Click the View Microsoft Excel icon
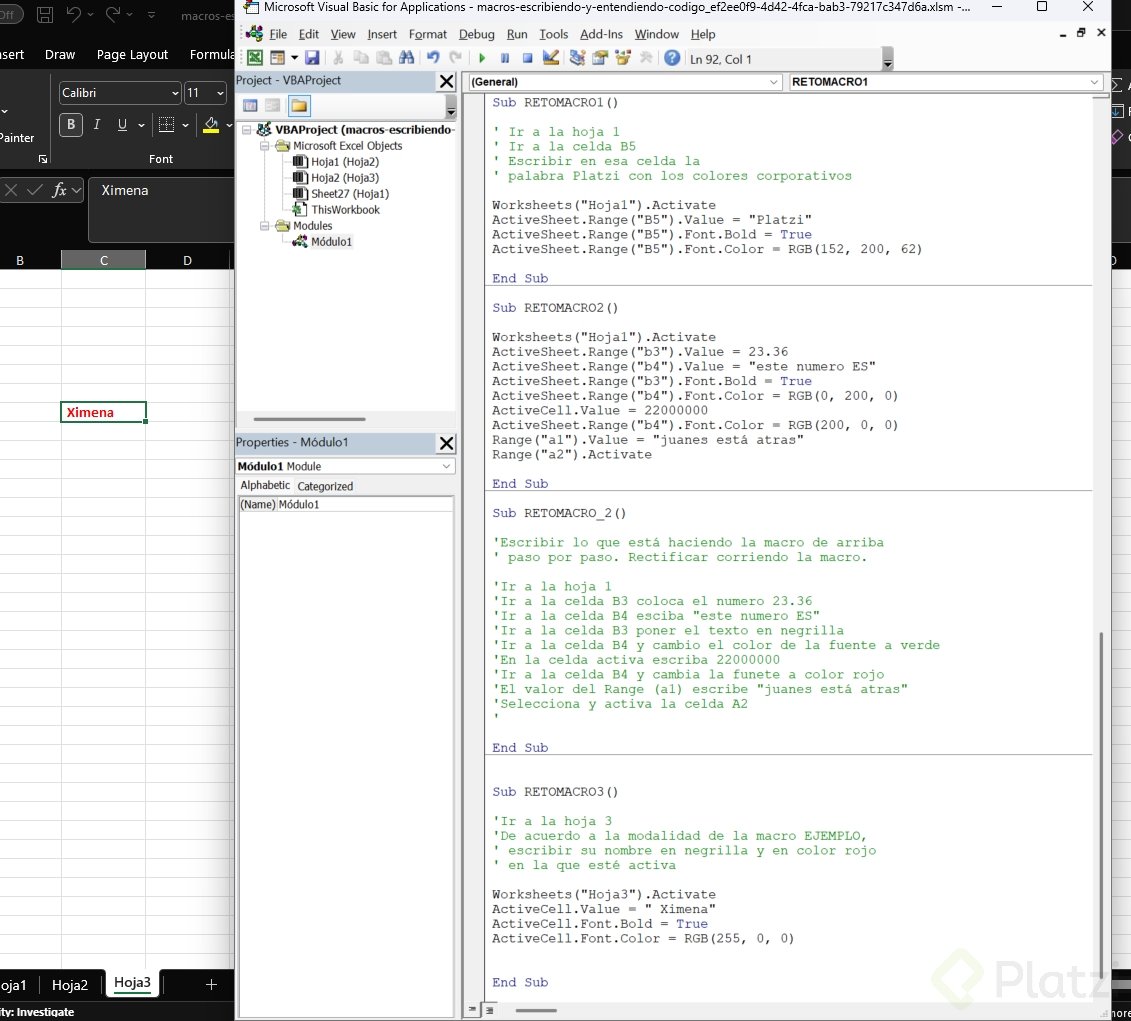Screen dimensions: 1131x1021 click(255, 59)
